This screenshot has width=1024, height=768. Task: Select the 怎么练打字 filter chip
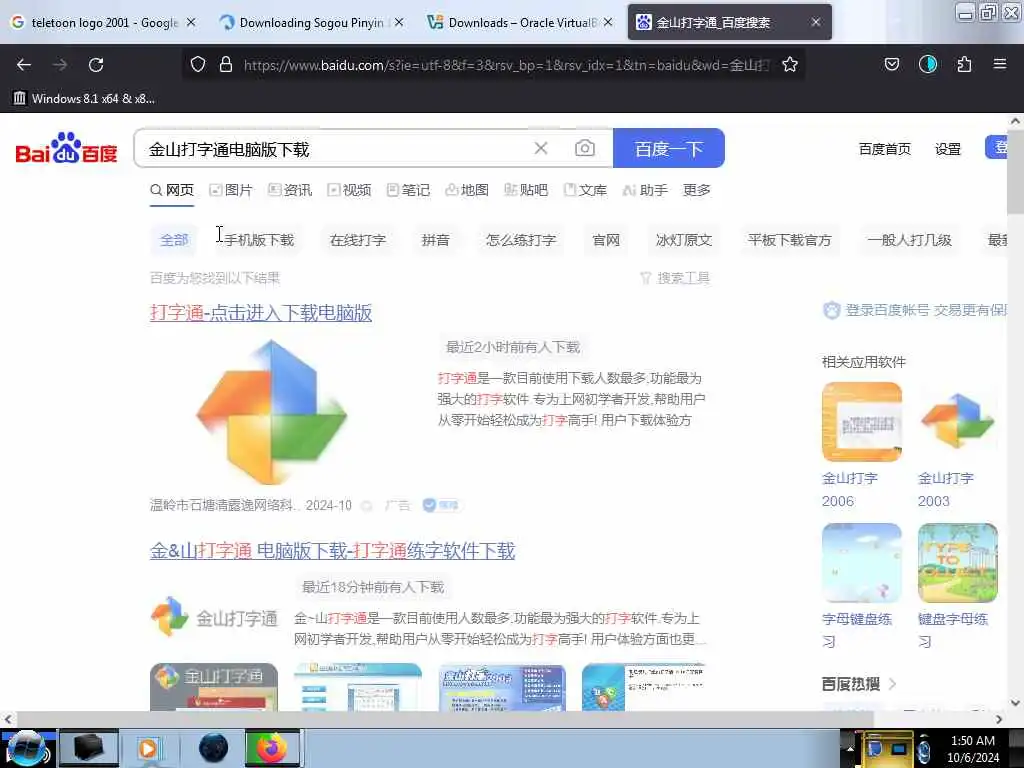(x=521, y=240)
